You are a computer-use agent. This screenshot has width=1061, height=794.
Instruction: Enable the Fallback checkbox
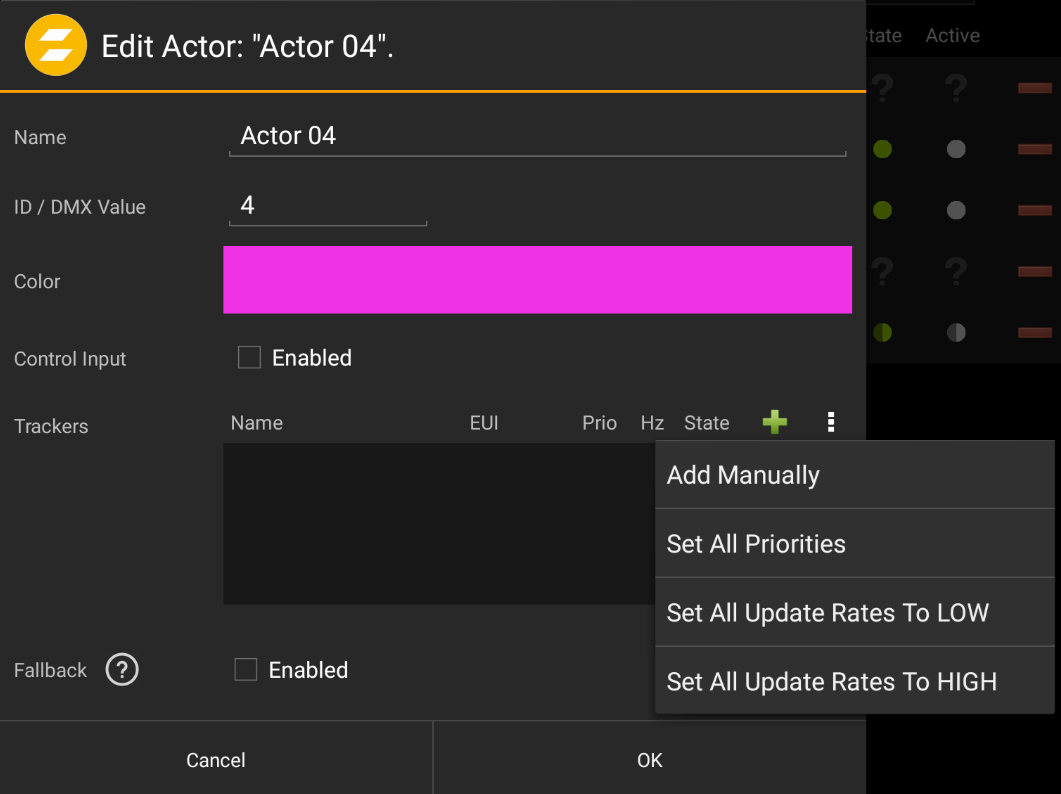coord(246,669)
